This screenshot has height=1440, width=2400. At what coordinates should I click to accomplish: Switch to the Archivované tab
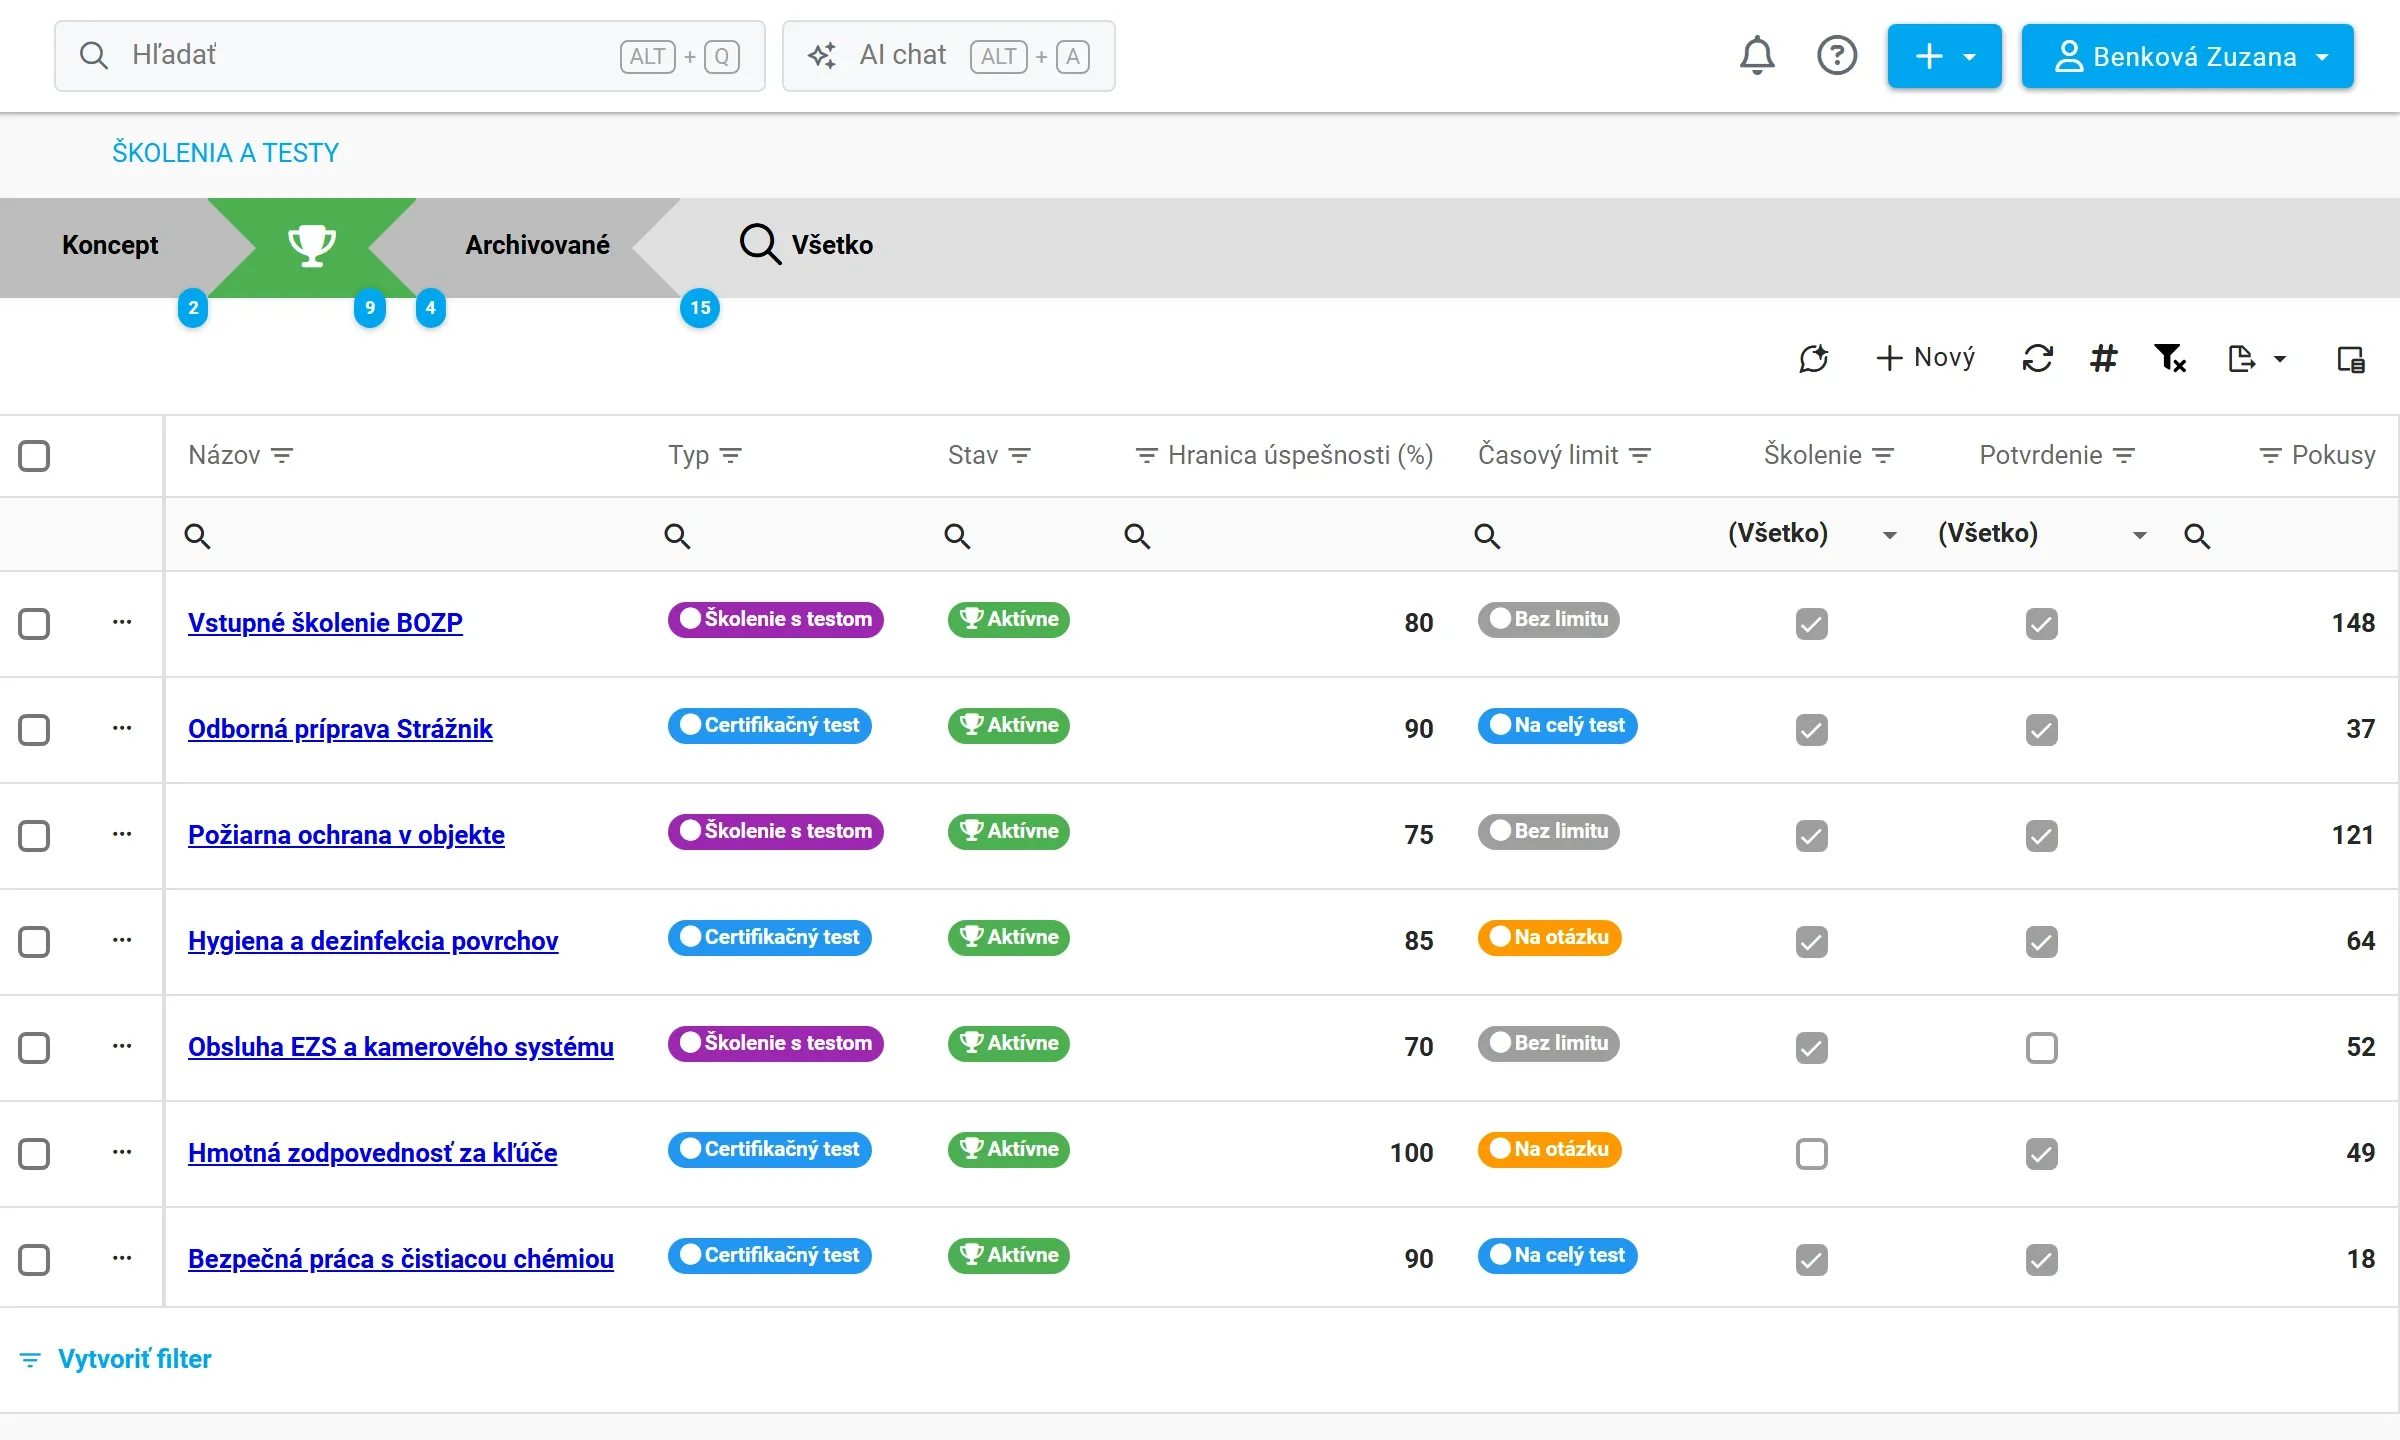pos(537,245)
